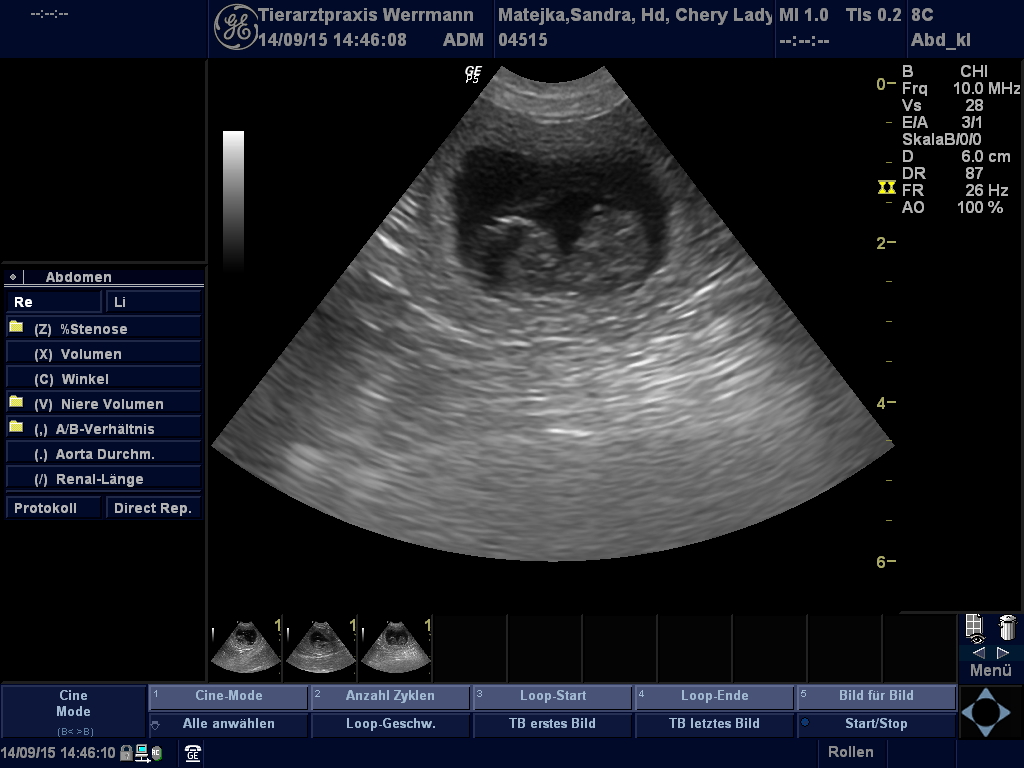1024x768 pixels.
Task: Click the network computer status icon
Action: [142, 753]
